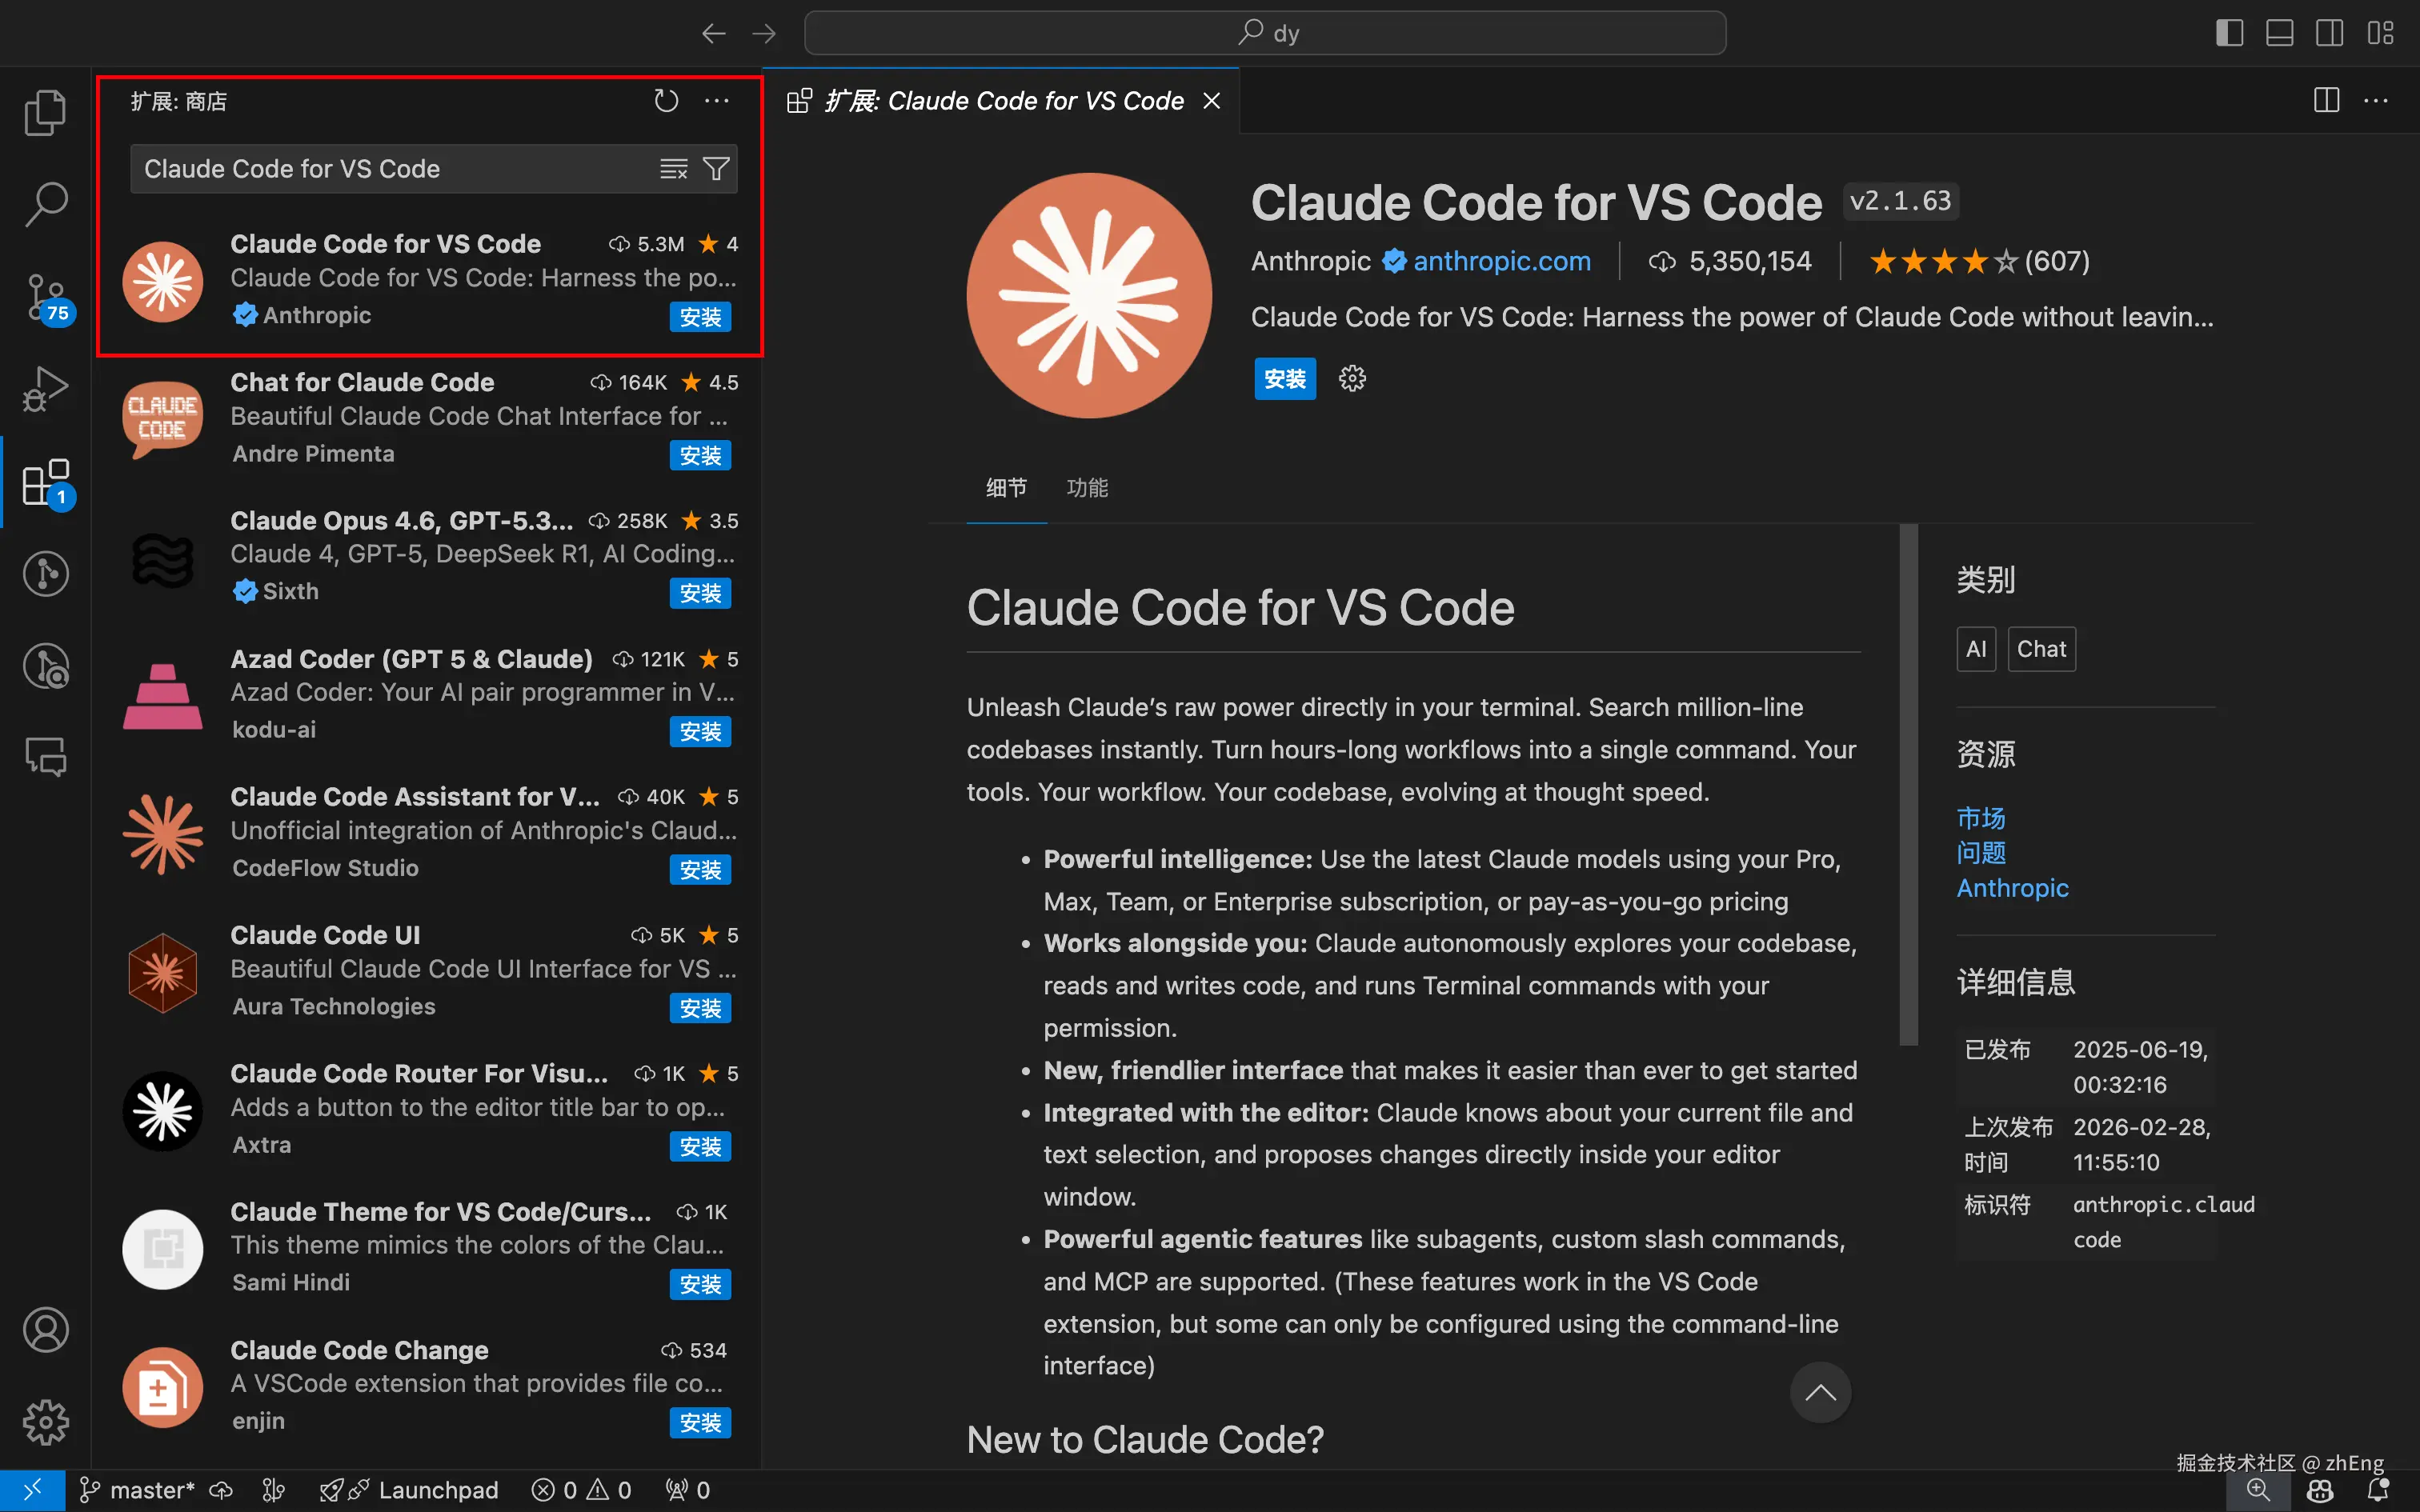This screenshot has width=2420, height=1512.
Task: Open the Explorer view in activity bar
Action: click(45, 112)
